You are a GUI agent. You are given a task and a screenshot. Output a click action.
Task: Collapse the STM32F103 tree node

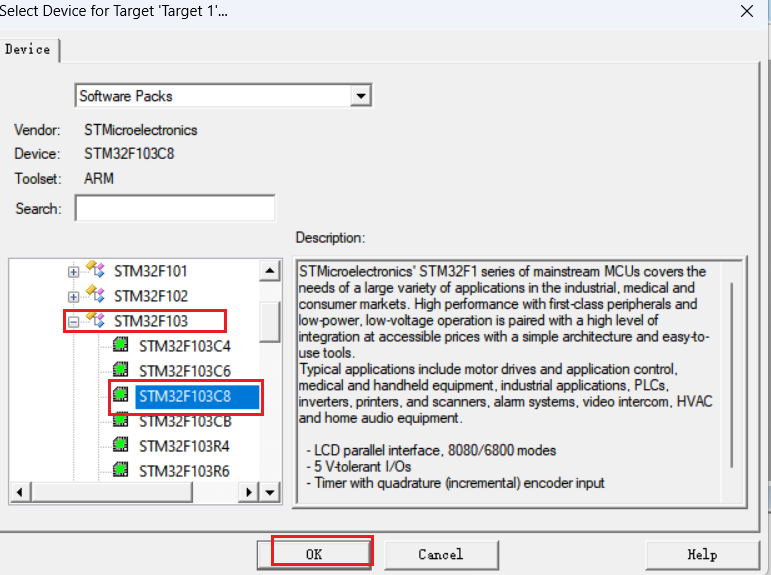click(x=73, y=322)
